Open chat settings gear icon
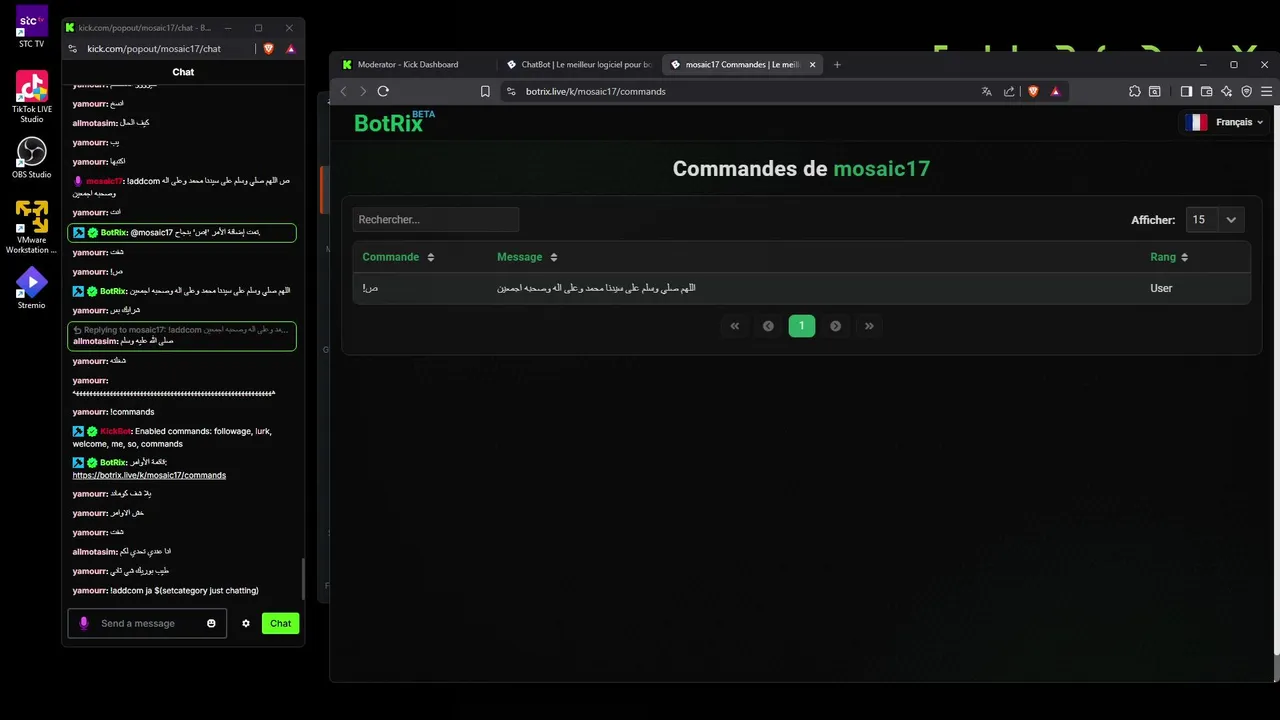 tap(246, 623)
